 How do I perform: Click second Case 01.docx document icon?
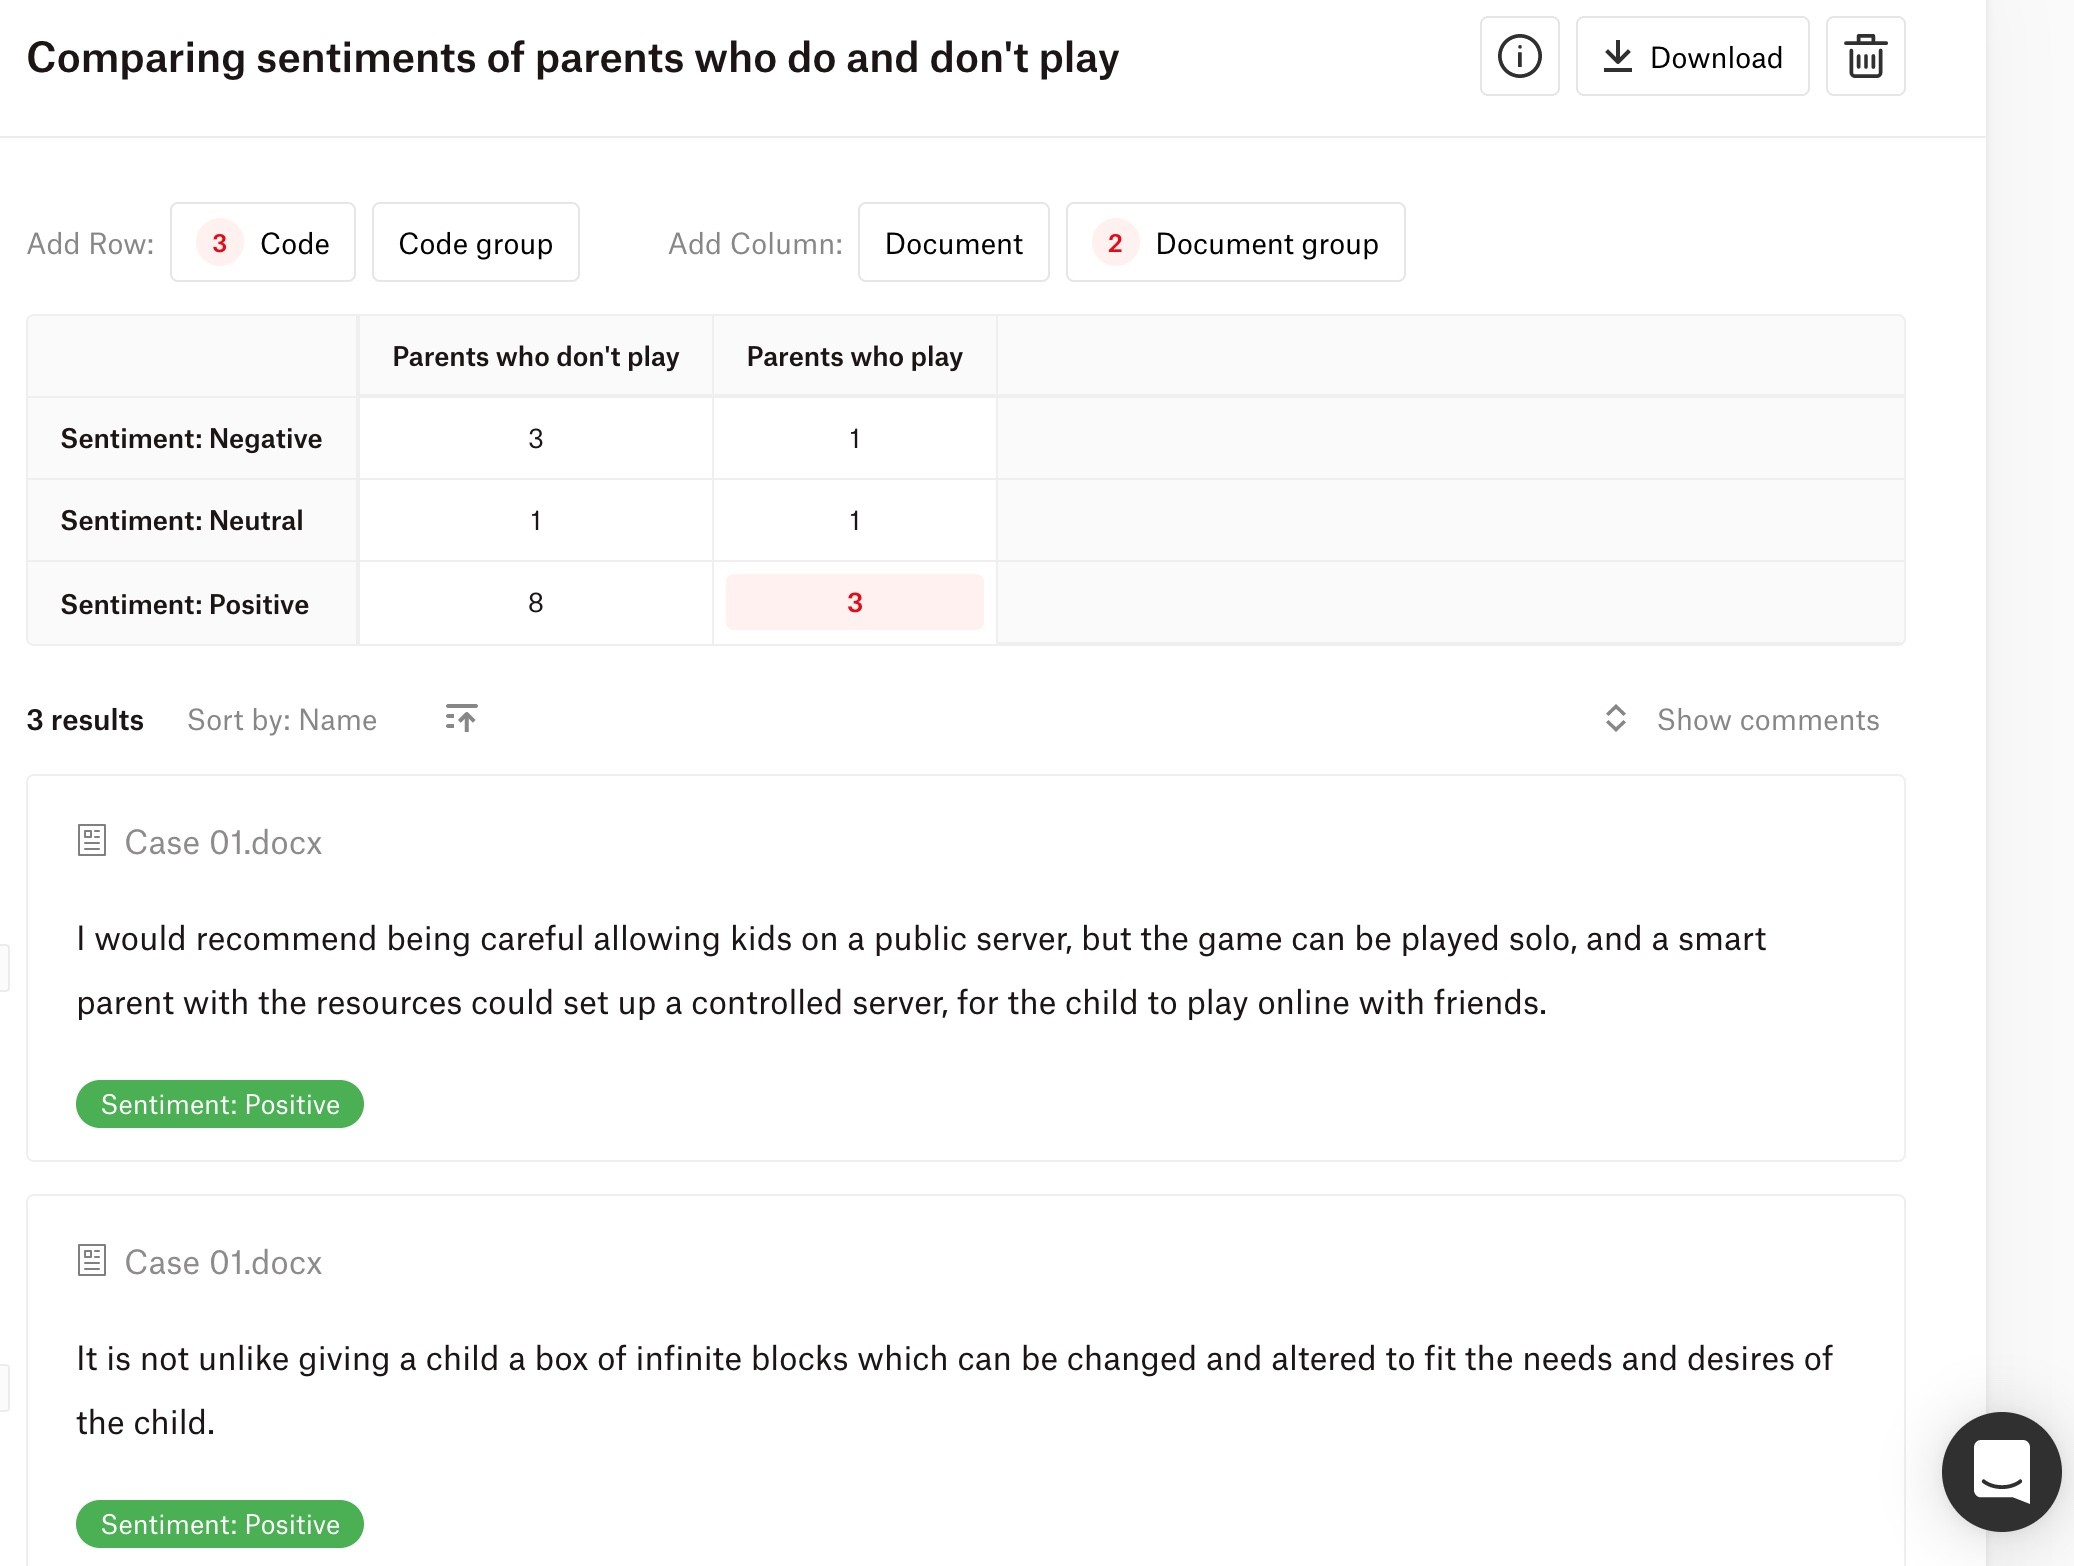(x=92, y=1260)
